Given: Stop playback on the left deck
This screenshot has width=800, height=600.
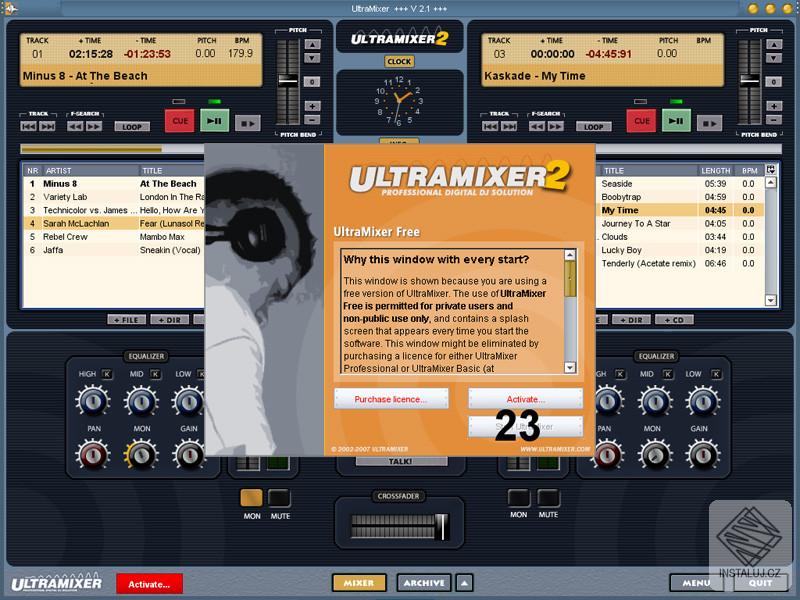Looking at the screenshot, I should click(x=247, y=123).
